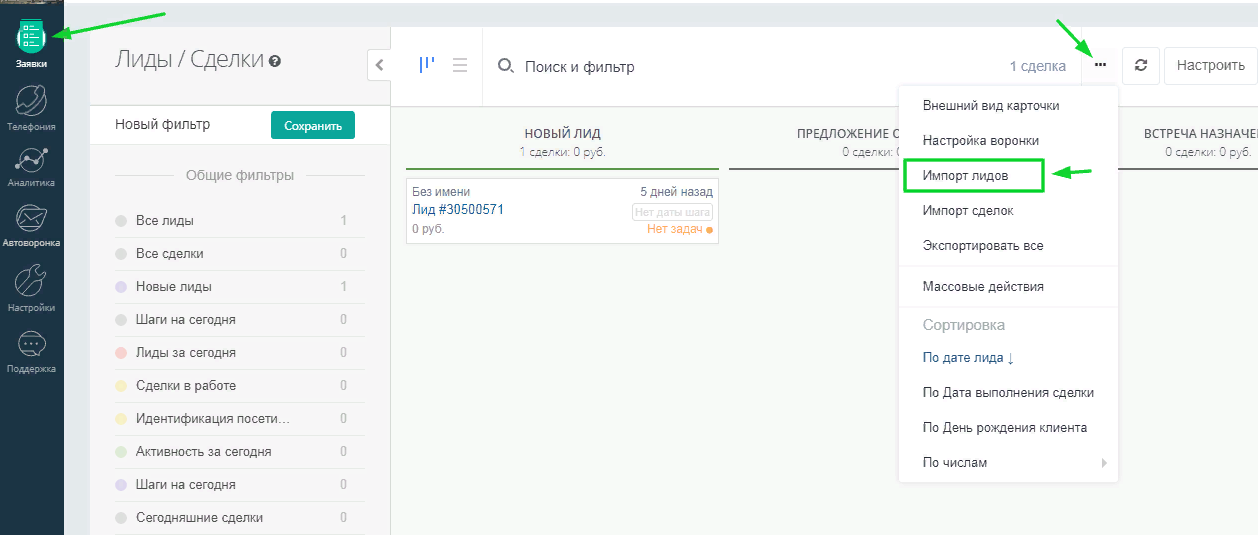This screenshot has width=1258, height=535.
Task: Click the НОВЫЙ ЛИД column header
Action: click(x=562, y=134)
